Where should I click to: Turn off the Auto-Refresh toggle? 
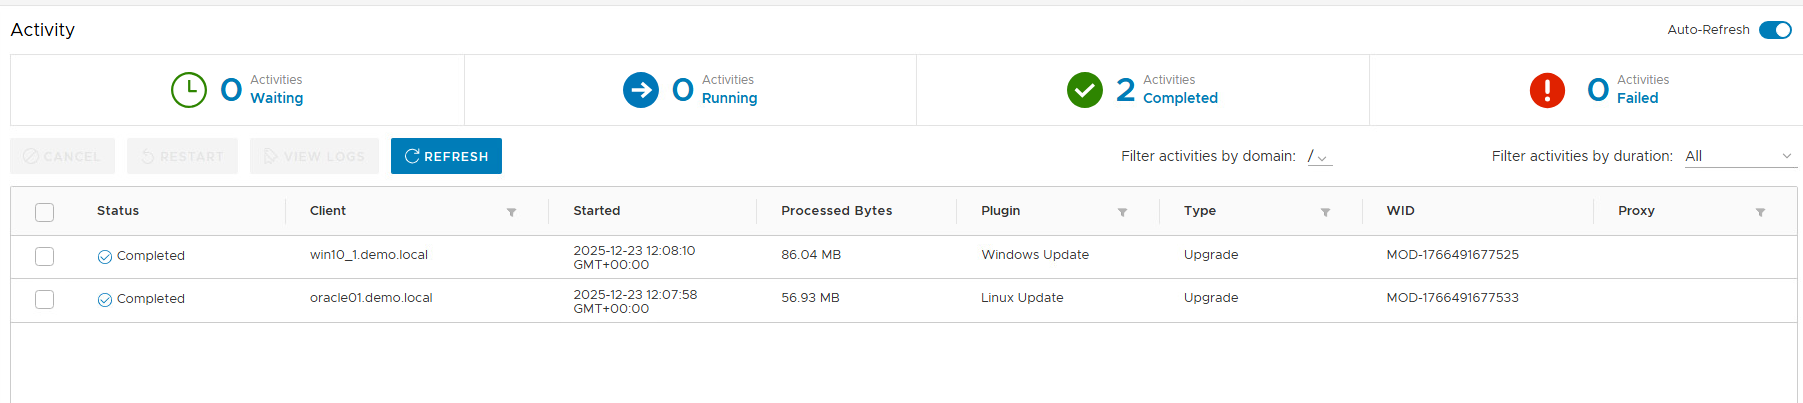coord(1775,30)
